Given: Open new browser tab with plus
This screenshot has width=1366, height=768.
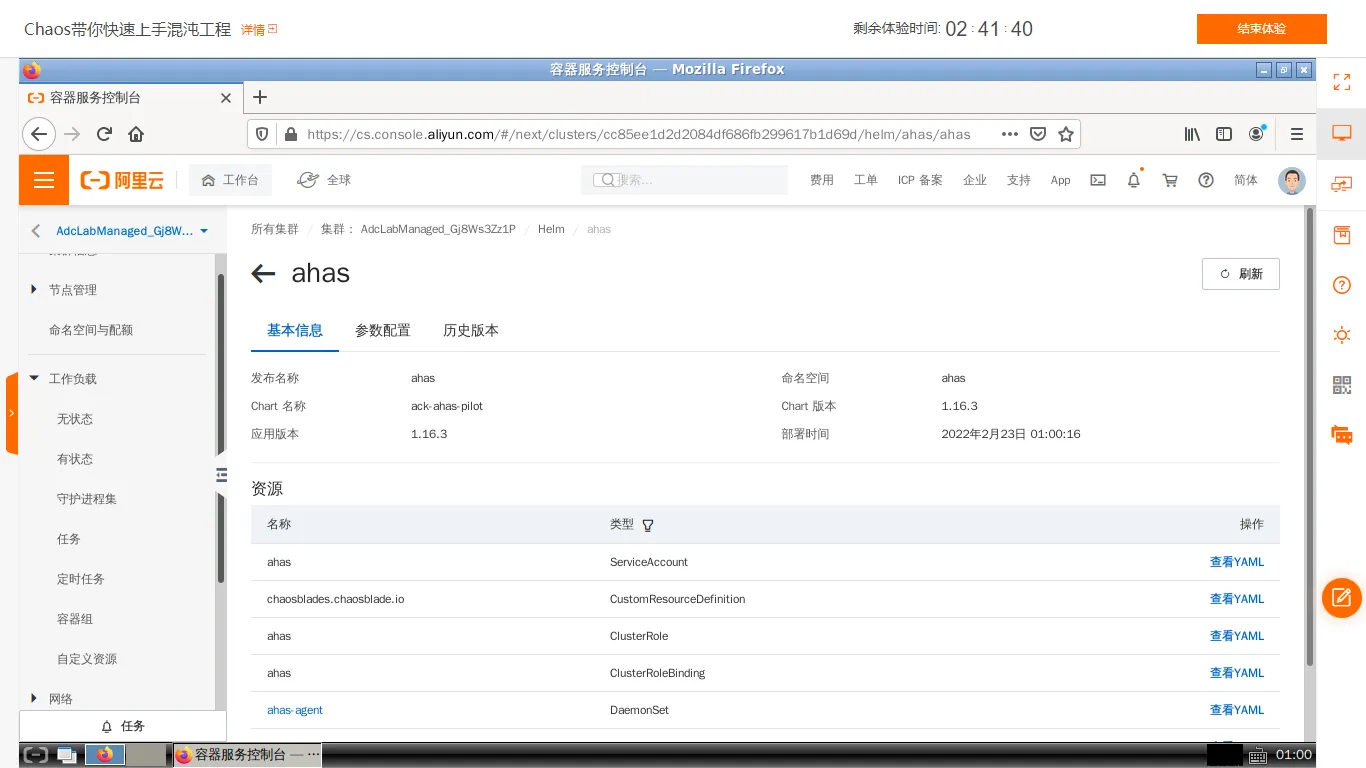Looking at the screenshot, I should tap(260, 97).
